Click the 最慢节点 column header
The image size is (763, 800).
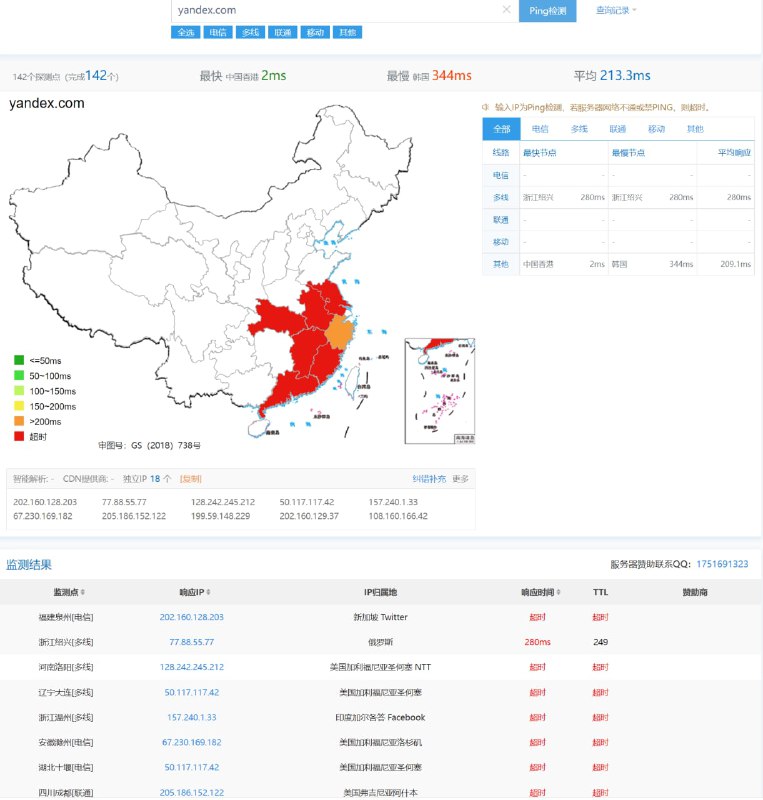pos(628,153)
